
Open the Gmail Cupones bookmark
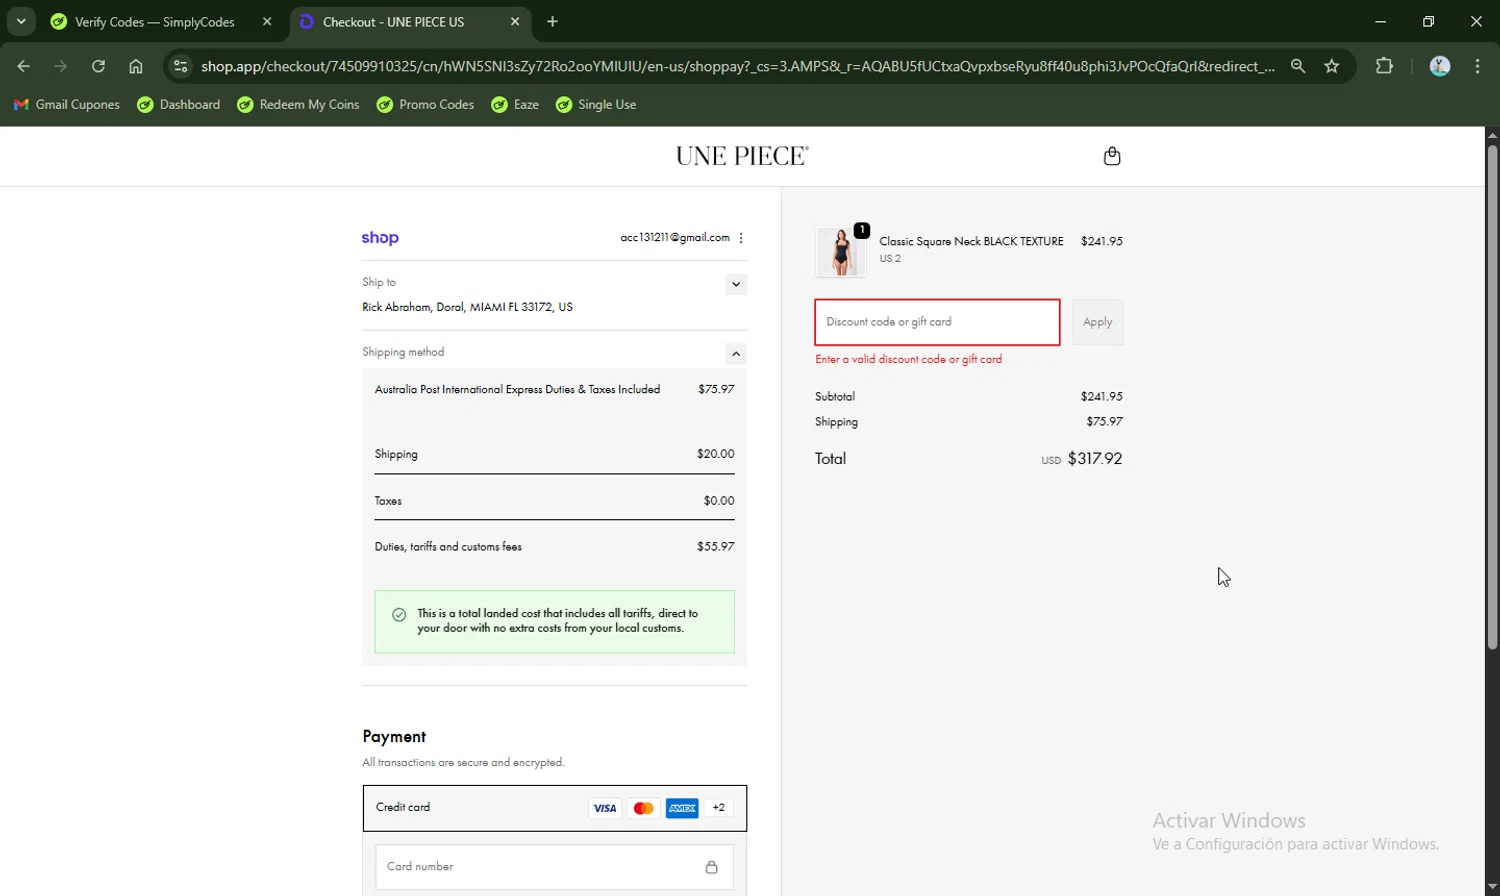coord(67,104)
